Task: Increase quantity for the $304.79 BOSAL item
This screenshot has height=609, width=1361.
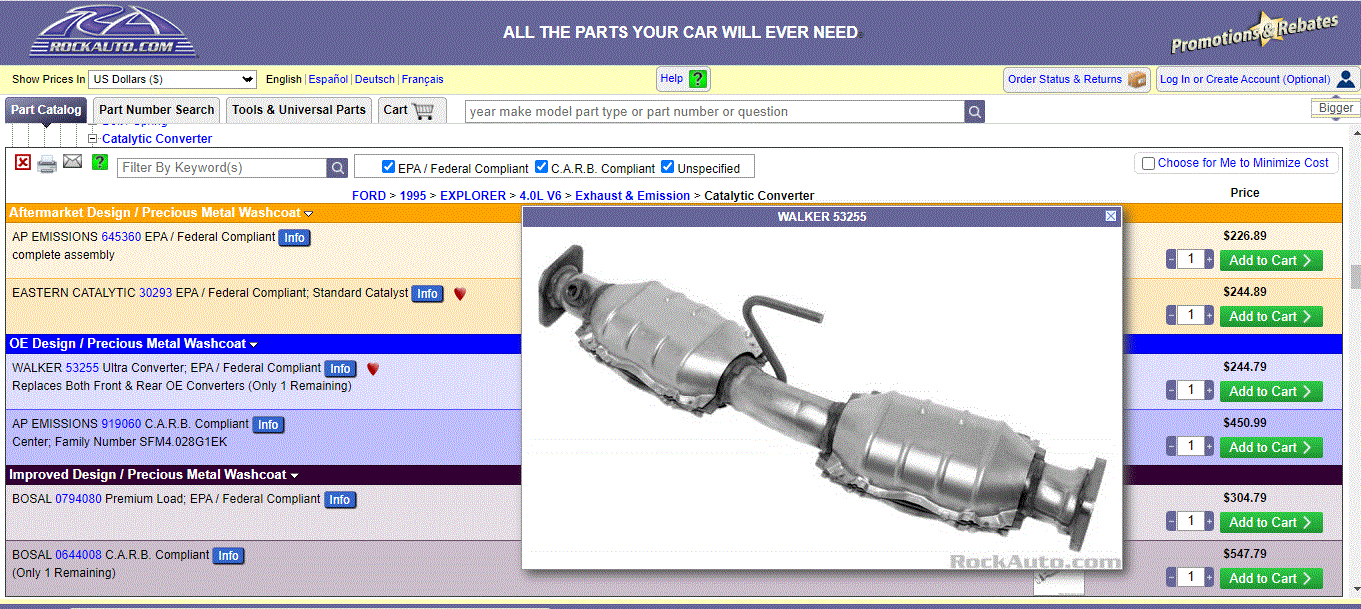Action: point(1209,522)
